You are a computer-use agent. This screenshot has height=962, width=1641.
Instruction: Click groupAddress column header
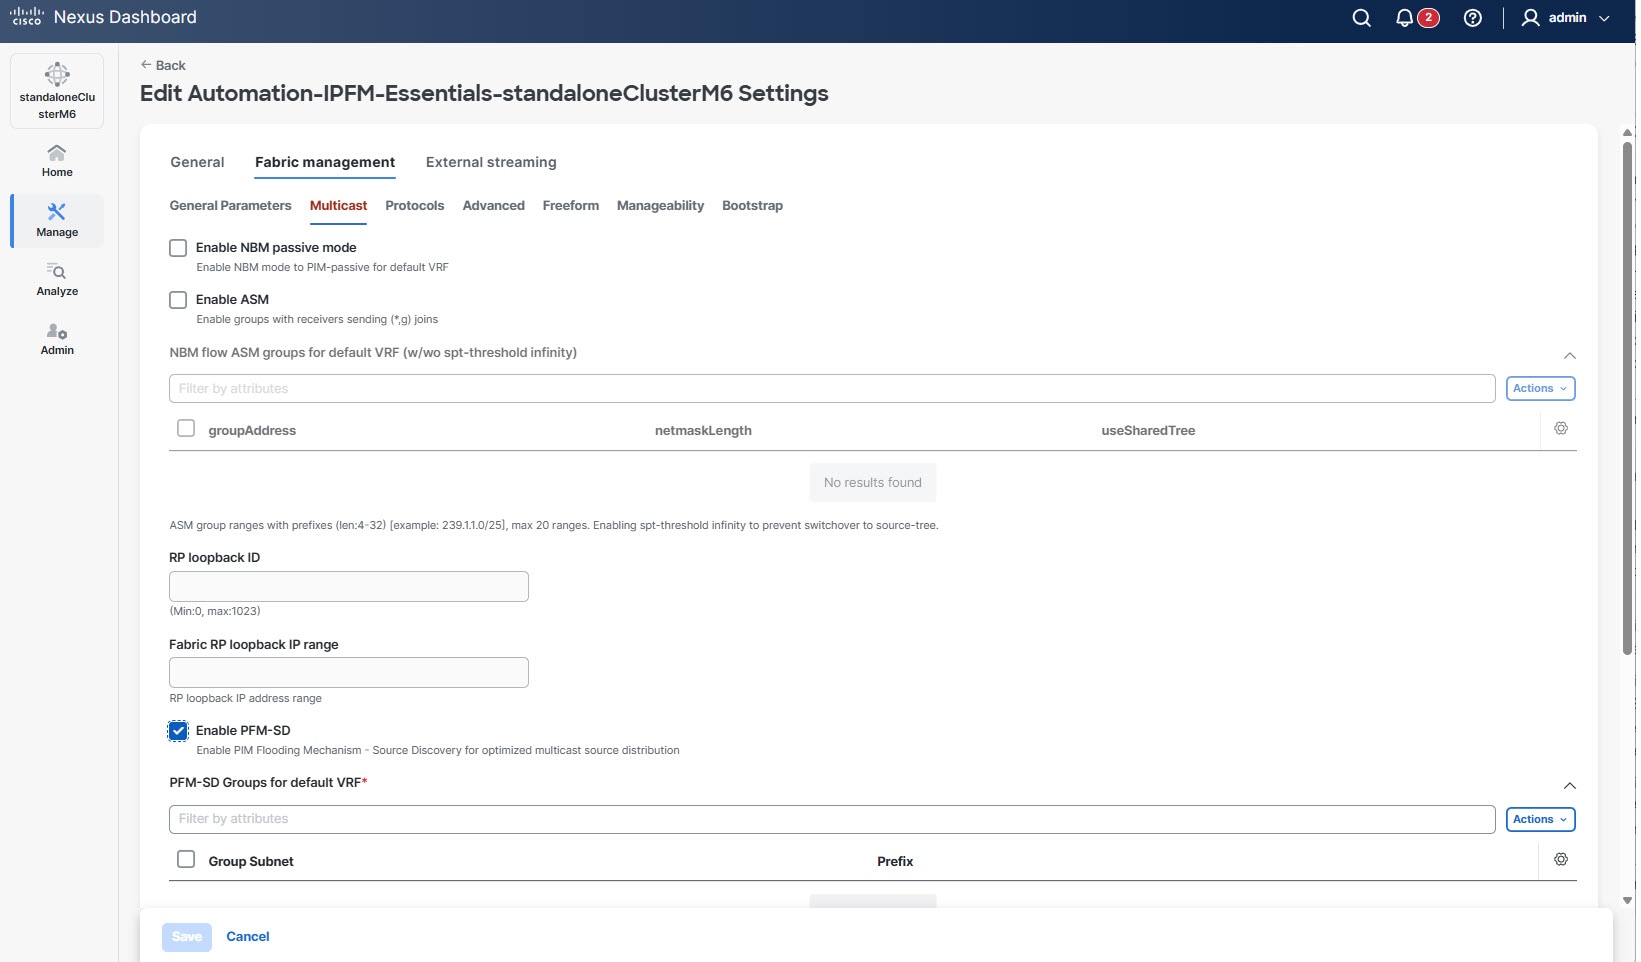pyautogui.click(x=252, y=430)
